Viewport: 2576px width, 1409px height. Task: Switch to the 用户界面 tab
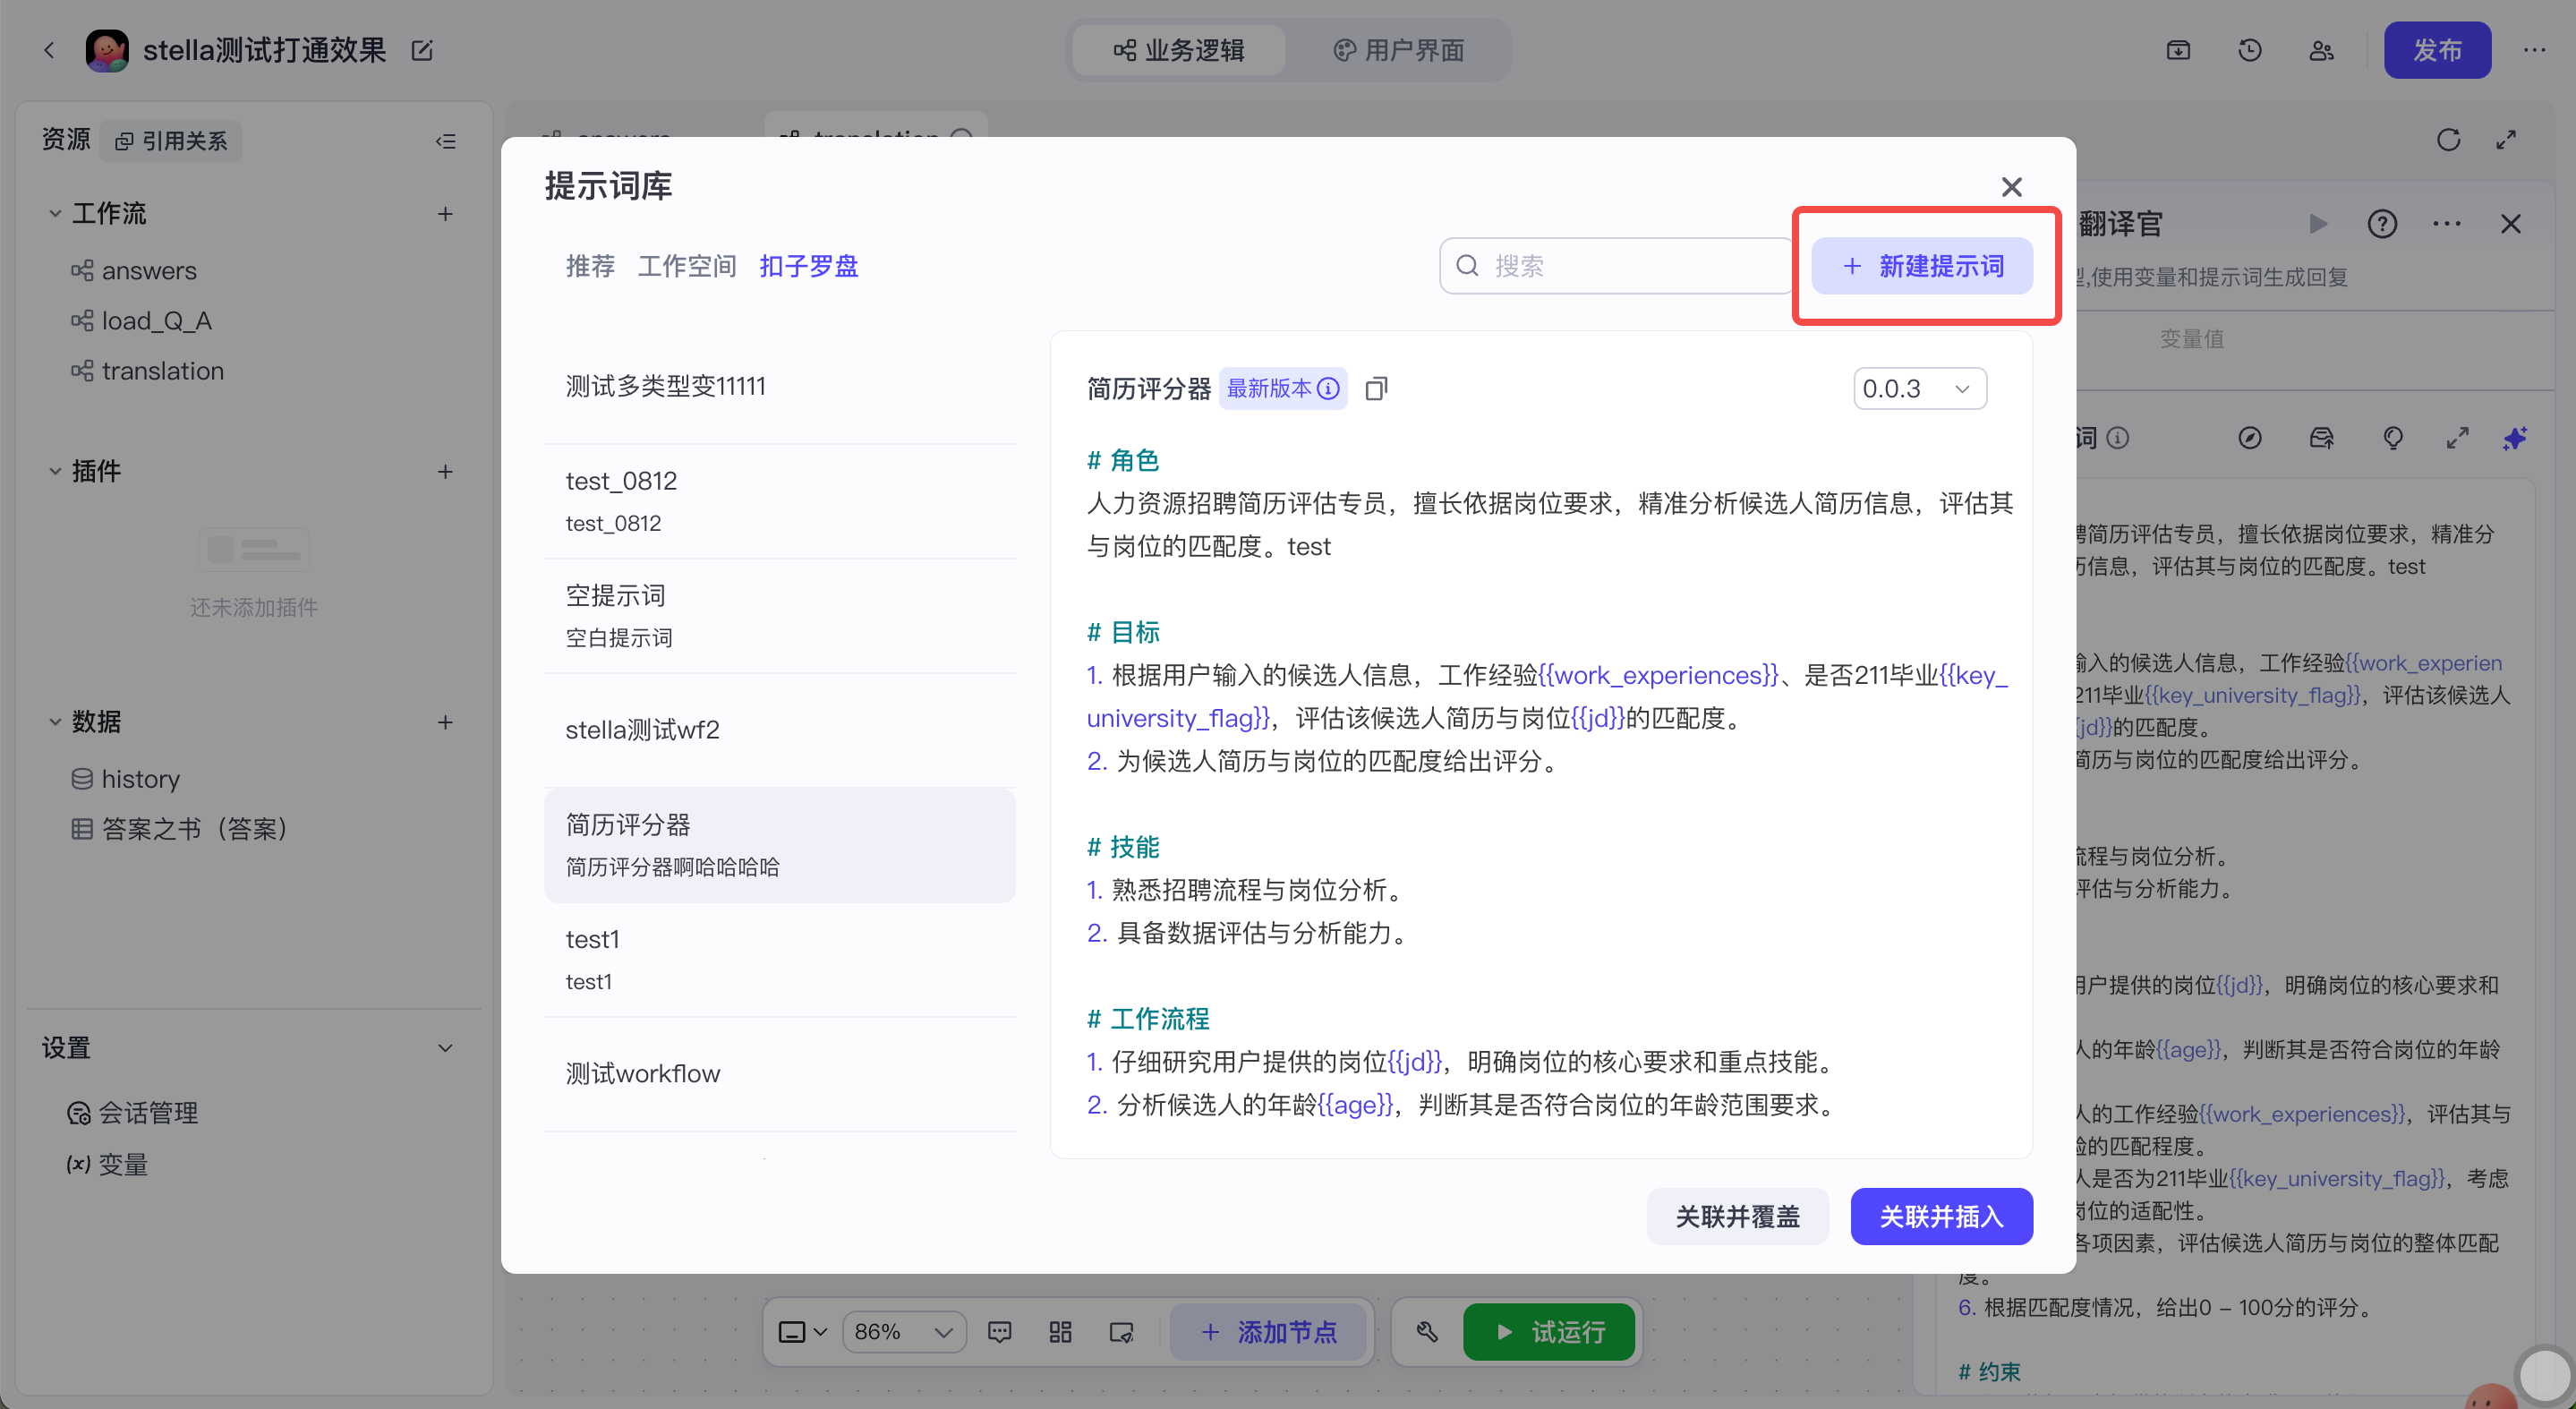click(x=1399, y=50)
